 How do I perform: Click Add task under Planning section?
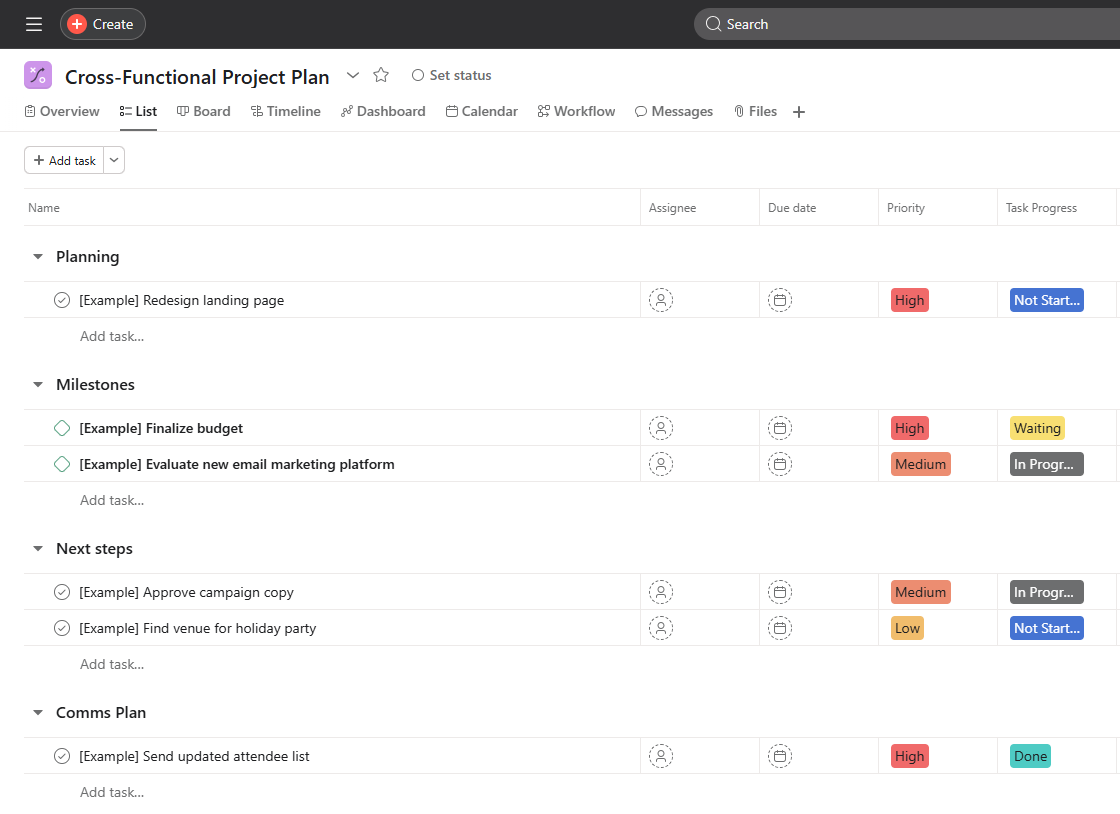click(x=112, y=336)
